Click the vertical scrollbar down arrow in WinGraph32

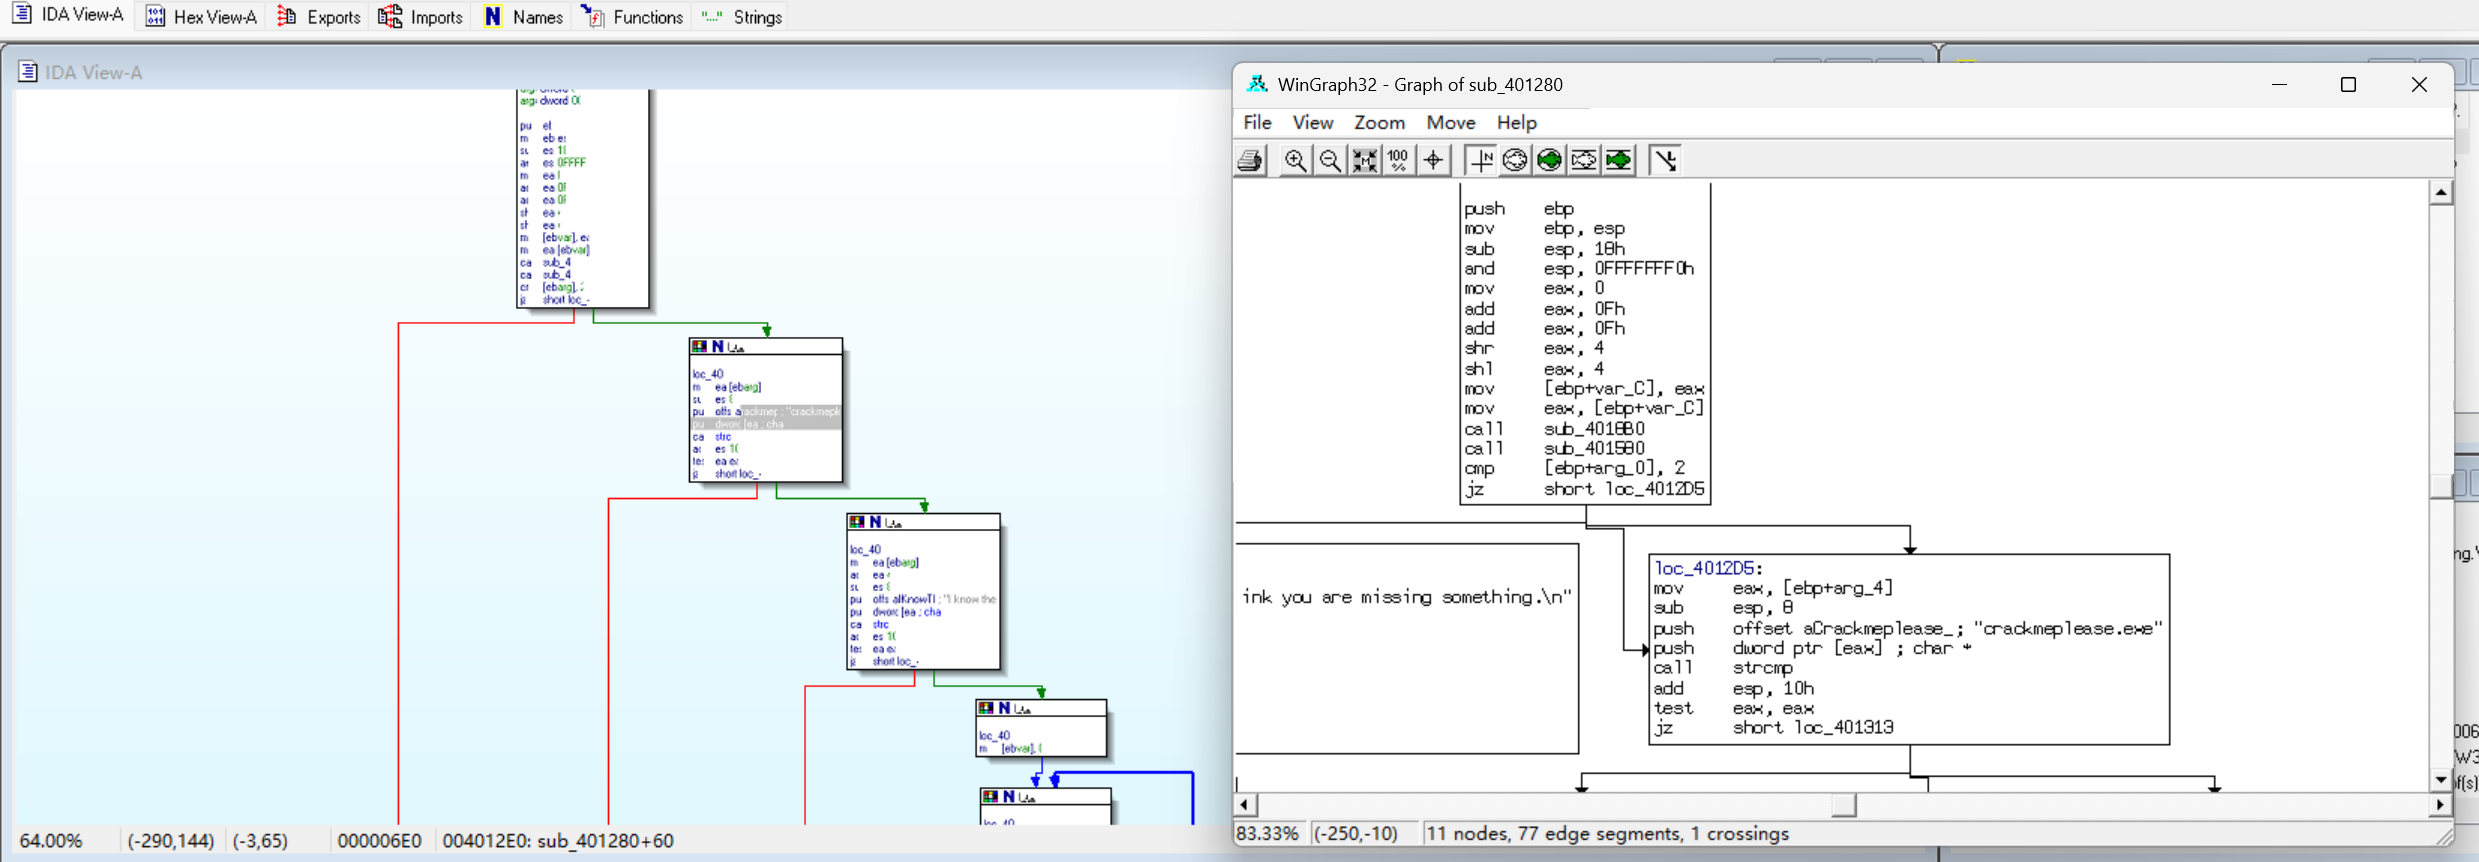coord(2441,780)
